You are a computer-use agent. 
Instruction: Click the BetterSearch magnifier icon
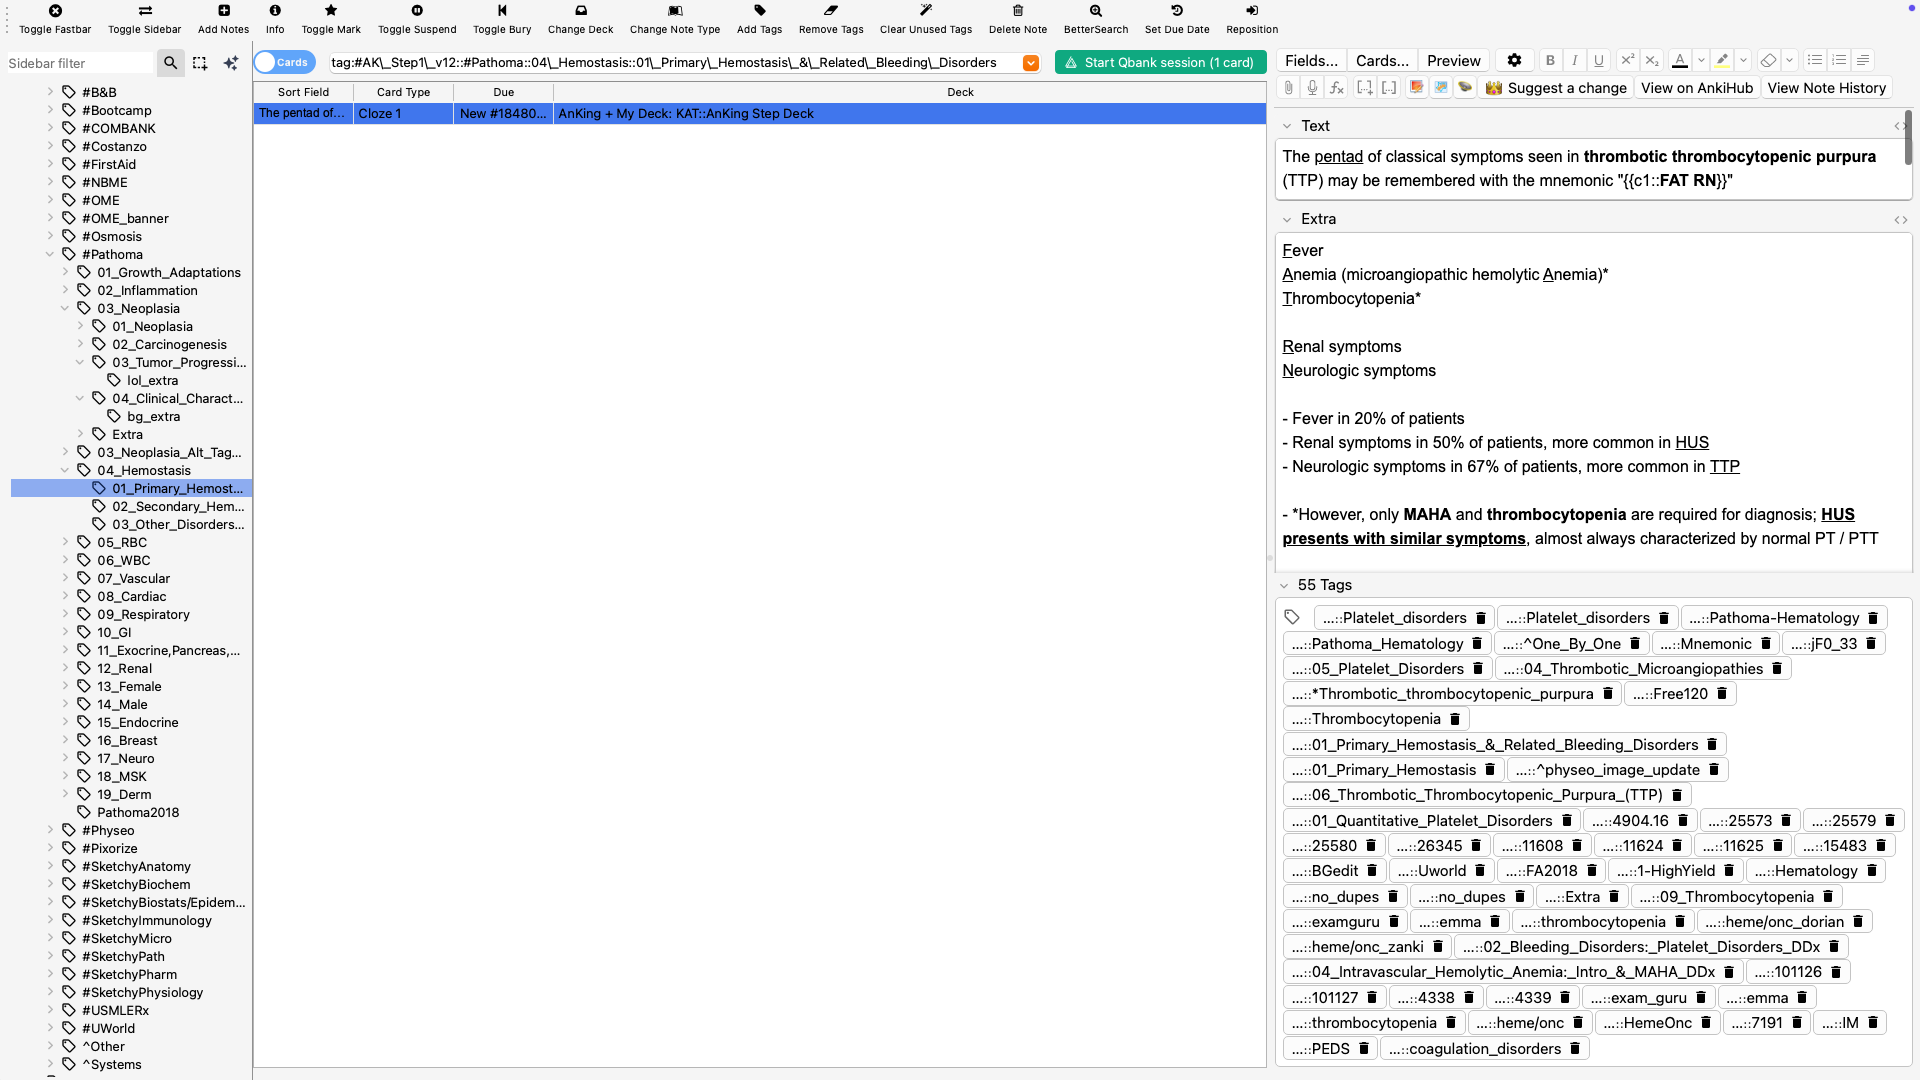pyautogui.click(x=1096, y=11)
